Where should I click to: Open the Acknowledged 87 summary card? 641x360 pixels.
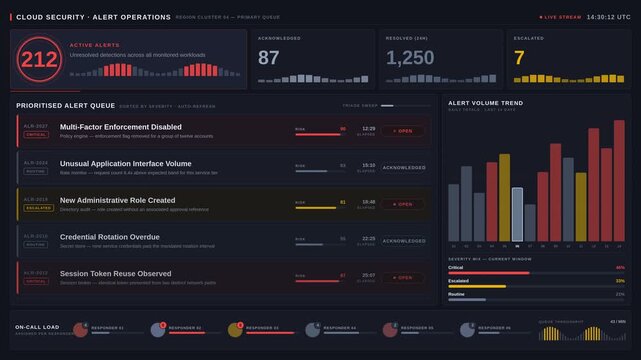click(313, 59)
